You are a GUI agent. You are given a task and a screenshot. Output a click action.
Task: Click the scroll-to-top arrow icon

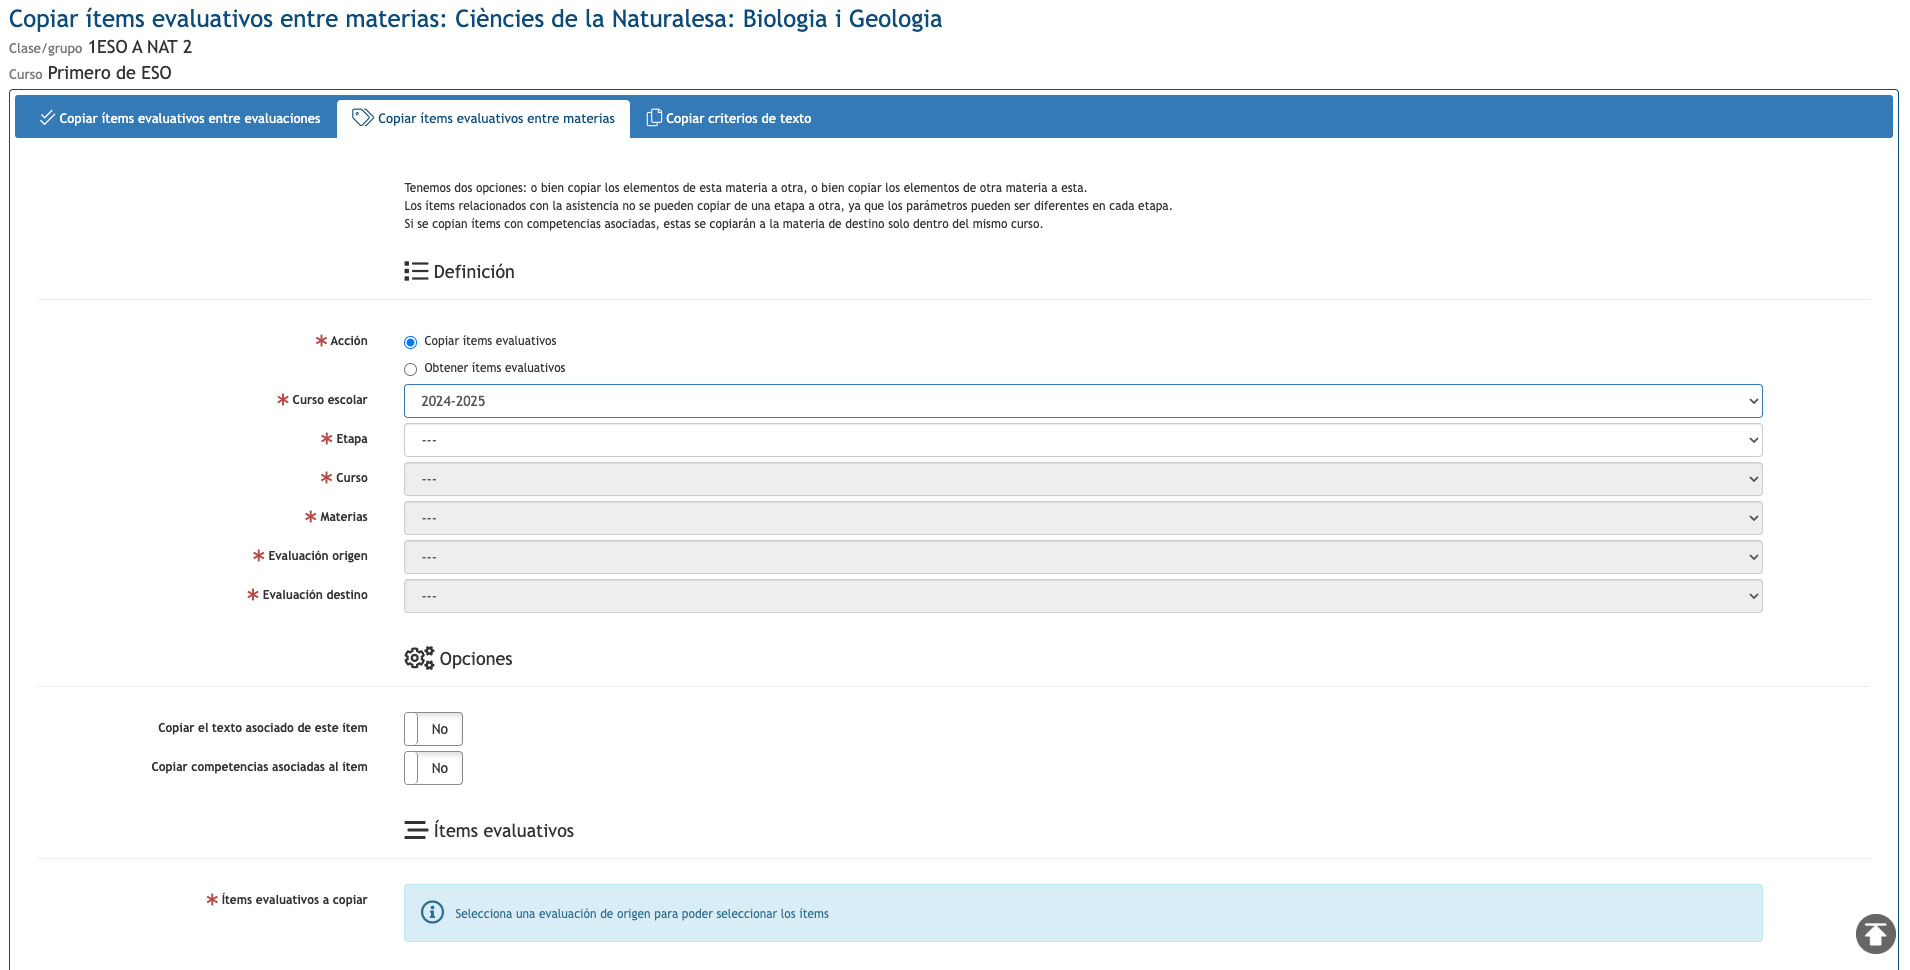point(1875,934)
